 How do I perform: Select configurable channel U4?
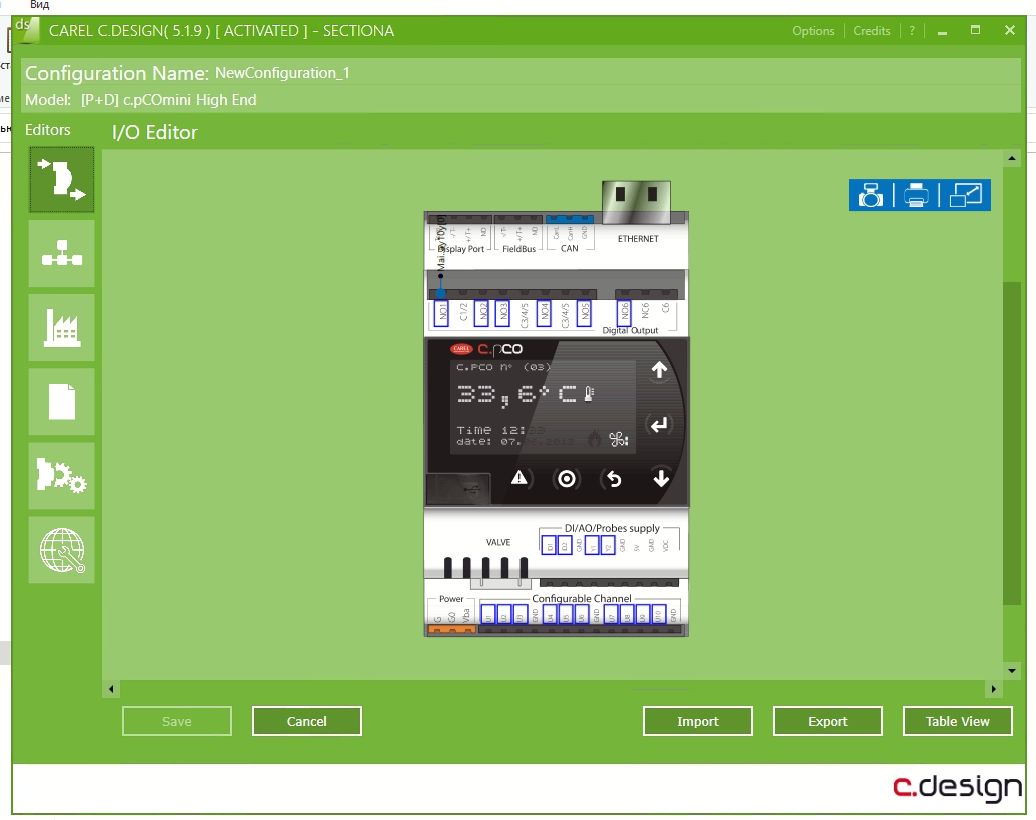[x=550, y=614]
